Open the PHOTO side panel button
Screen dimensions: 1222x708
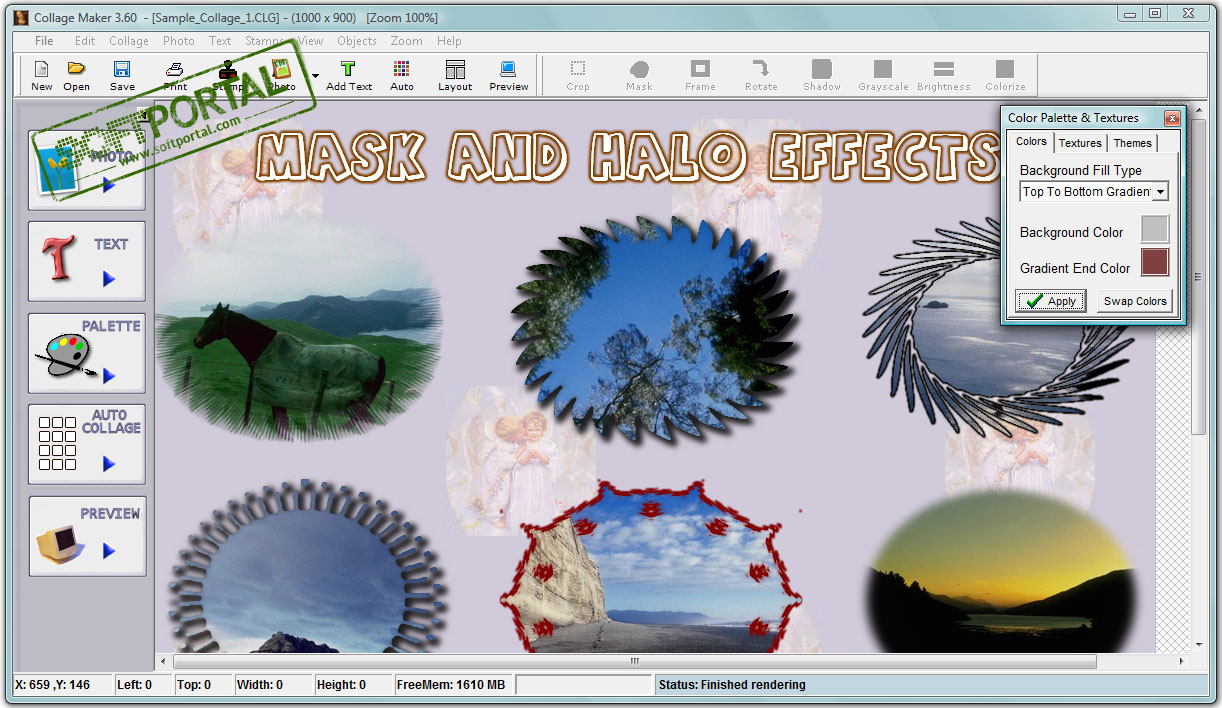tap(87, 169)
